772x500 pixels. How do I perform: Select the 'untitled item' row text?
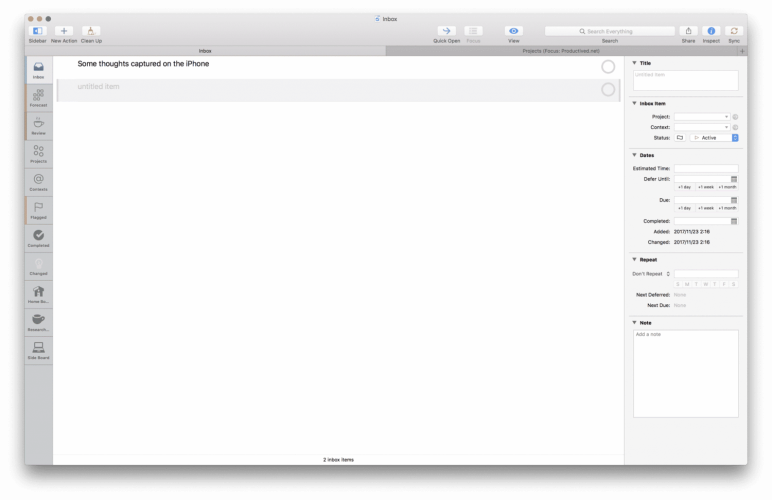(x=98, y=87)
